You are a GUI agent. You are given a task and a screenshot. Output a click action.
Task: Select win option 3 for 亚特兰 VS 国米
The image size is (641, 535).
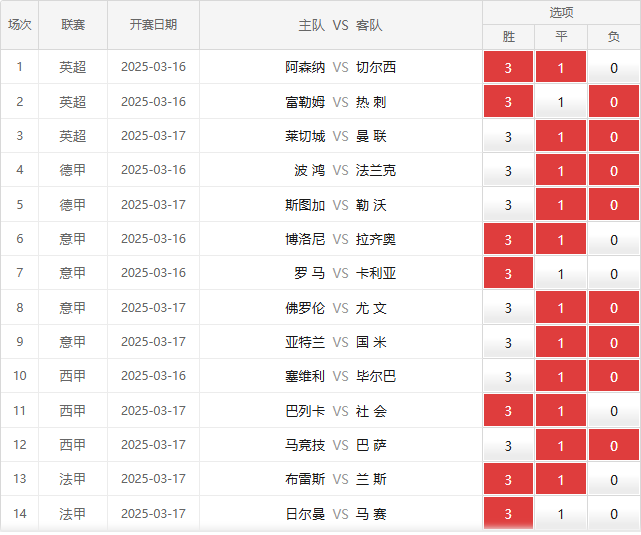pos(508,342)
